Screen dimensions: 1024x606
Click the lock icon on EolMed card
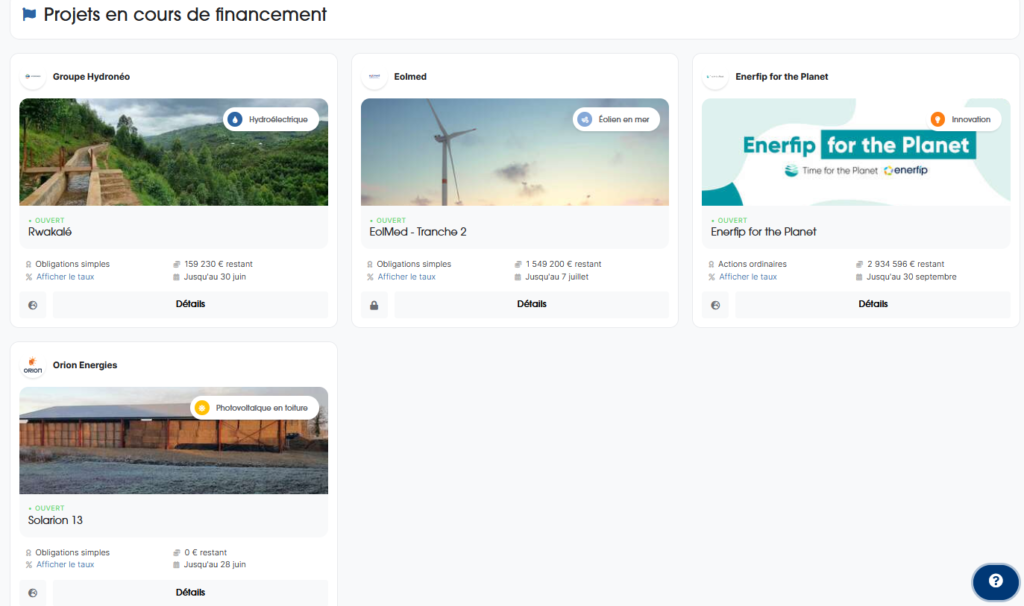coord(374,305)
